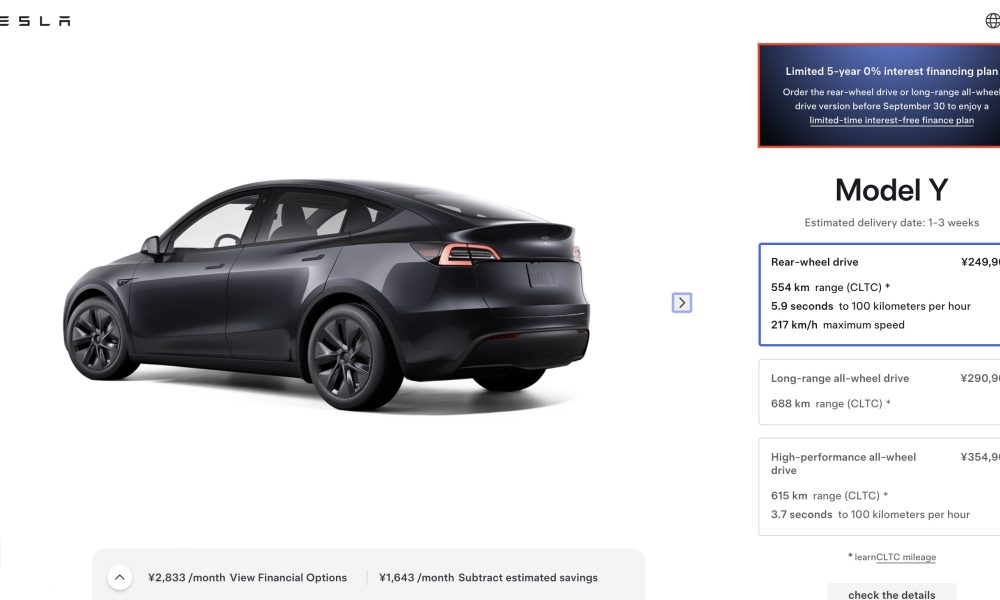Click the Model Y car image
The image size is (1000, 600).
click(x=327, y=295)
